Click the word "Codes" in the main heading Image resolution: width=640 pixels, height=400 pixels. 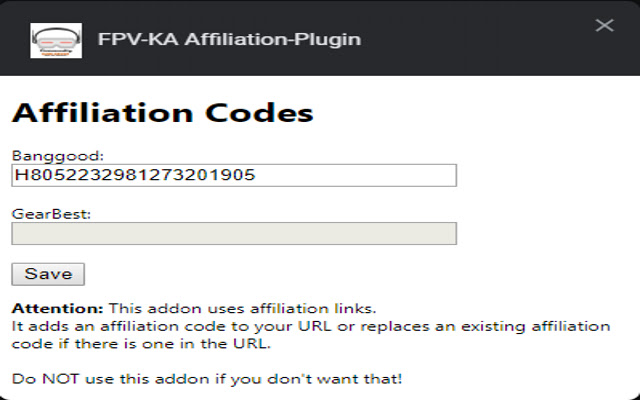point(262,113)
